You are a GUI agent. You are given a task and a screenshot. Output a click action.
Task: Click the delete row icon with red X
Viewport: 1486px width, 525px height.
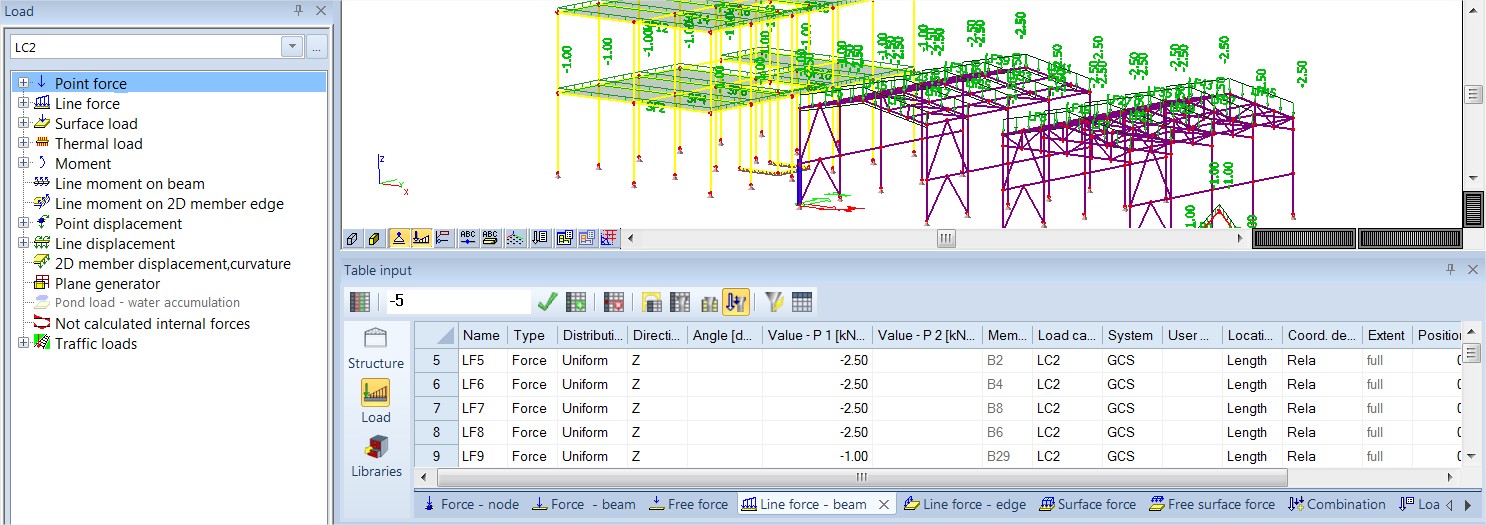(x=614, y=302)
